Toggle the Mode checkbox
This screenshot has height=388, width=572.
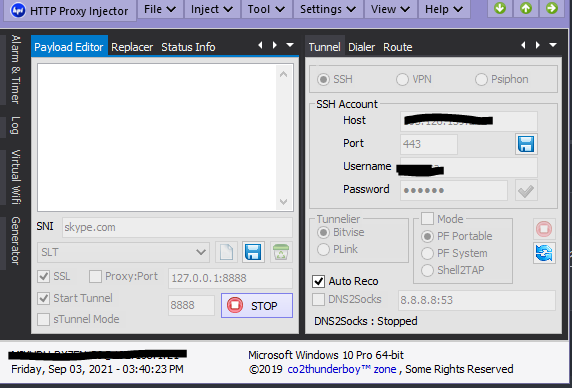click(427, 219)
